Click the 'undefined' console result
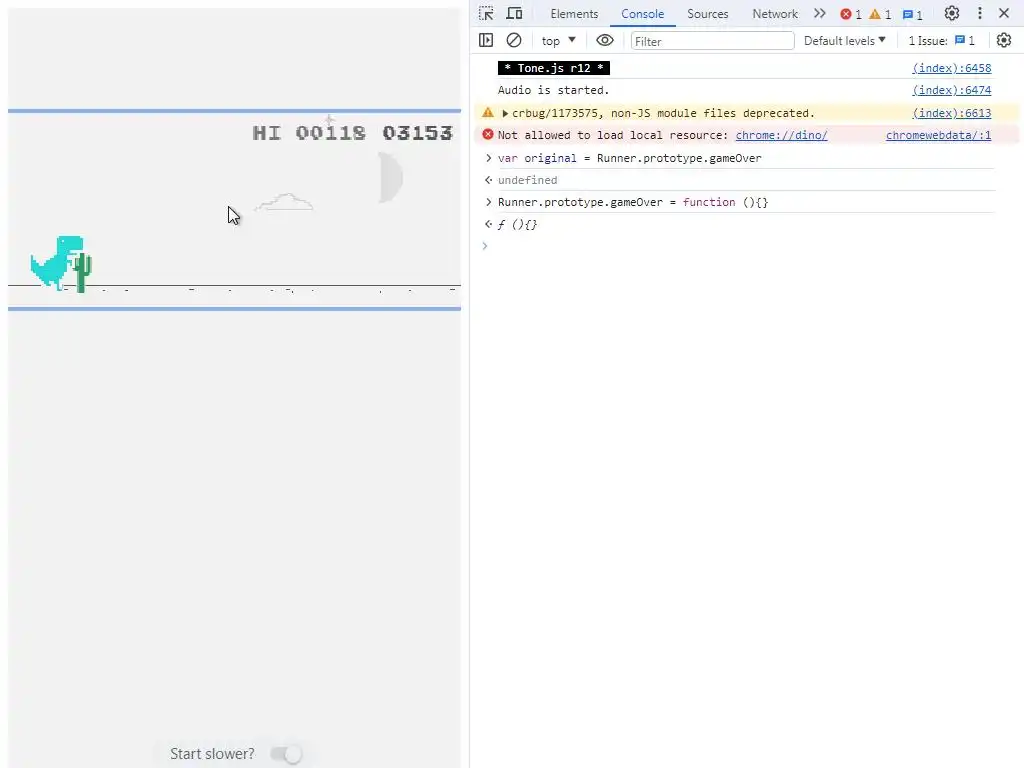1024x768 pixels. click(527, 180)
